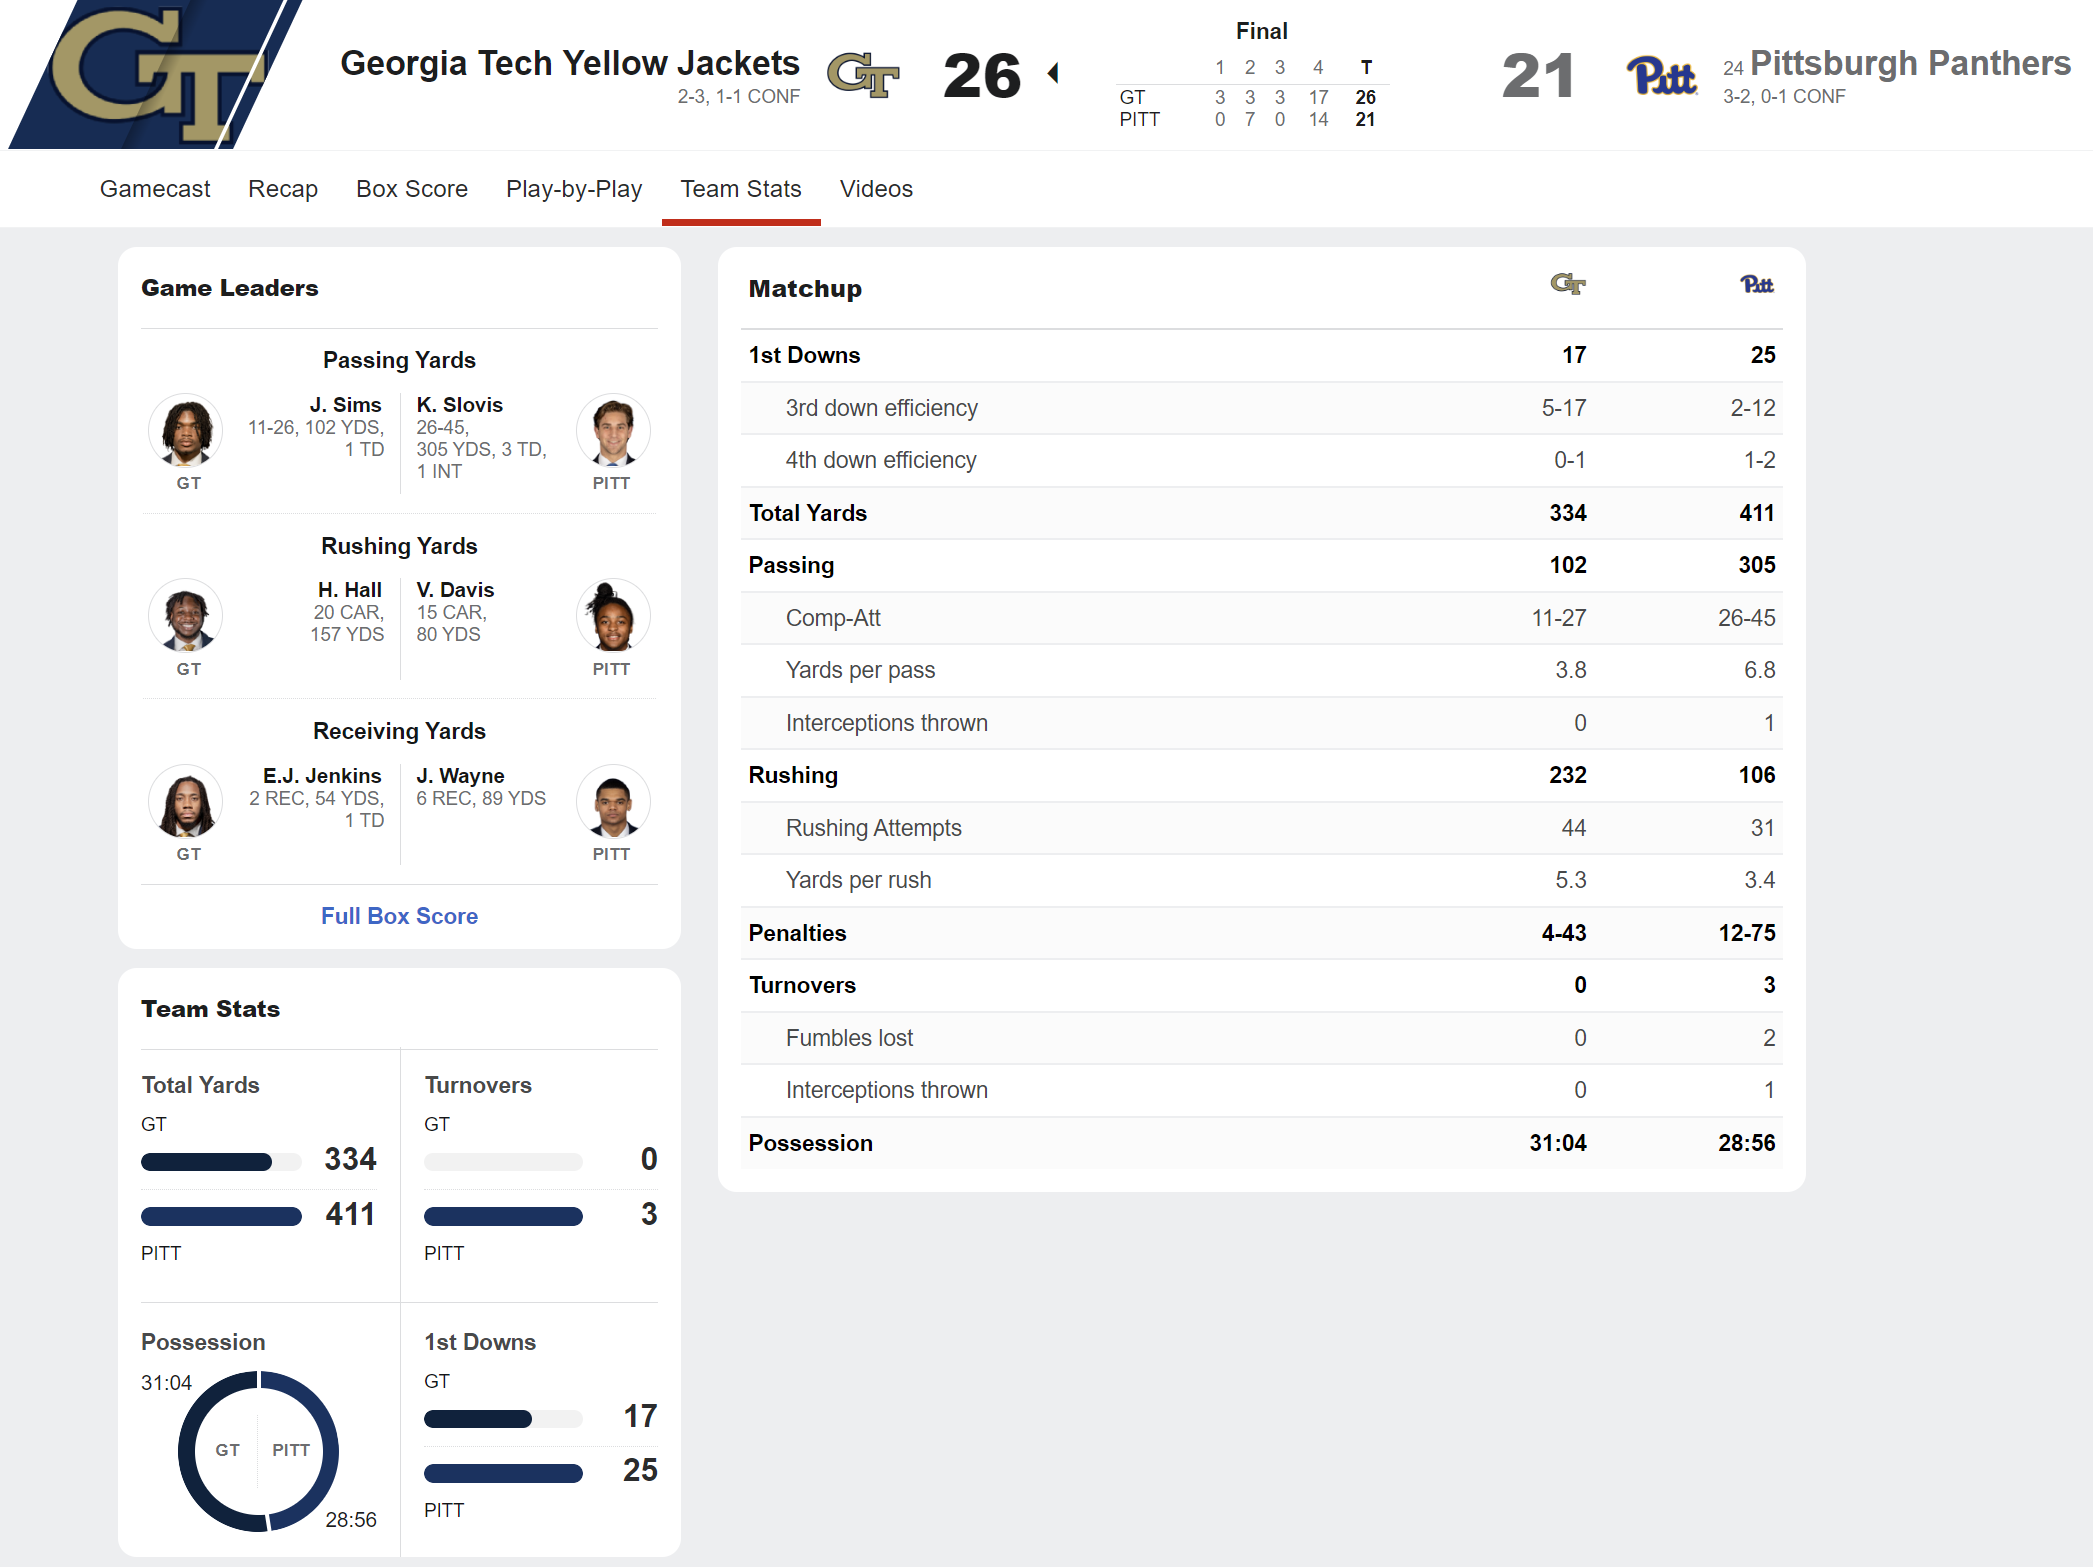Screen dimensions: 2093x1567
Task: Click the Pitt logo beside score 21
Action: (x=1661, y=77)
